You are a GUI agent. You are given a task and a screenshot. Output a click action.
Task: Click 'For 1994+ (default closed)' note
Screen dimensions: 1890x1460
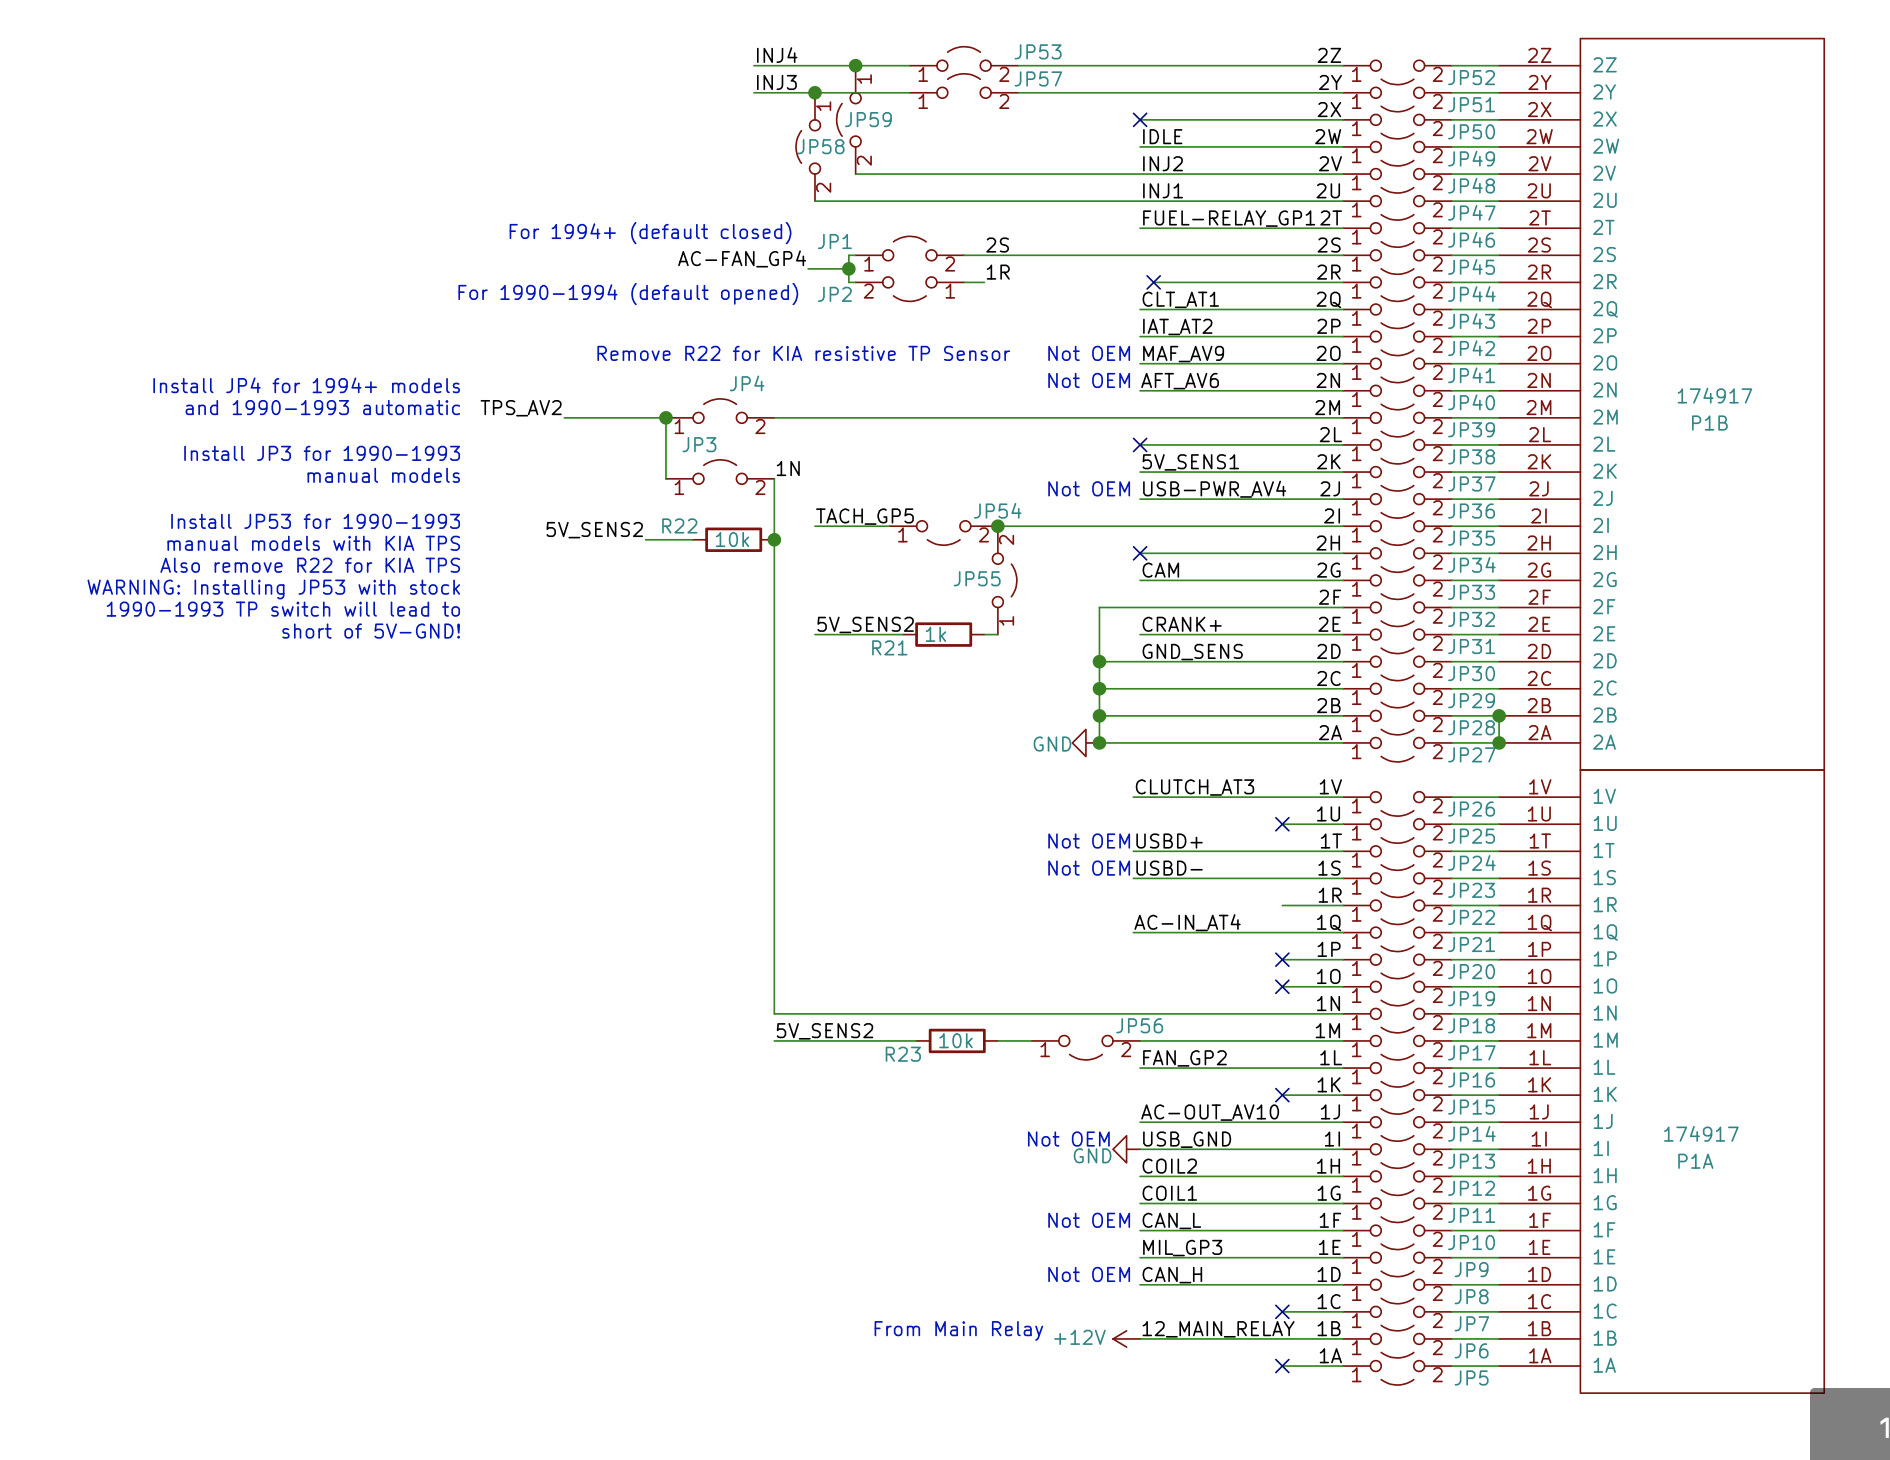(x=650, y=232)
